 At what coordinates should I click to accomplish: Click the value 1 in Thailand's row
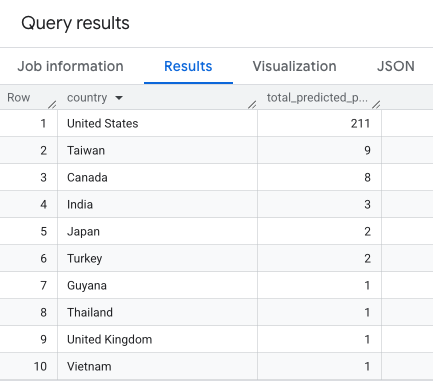[x=367, y=312]
